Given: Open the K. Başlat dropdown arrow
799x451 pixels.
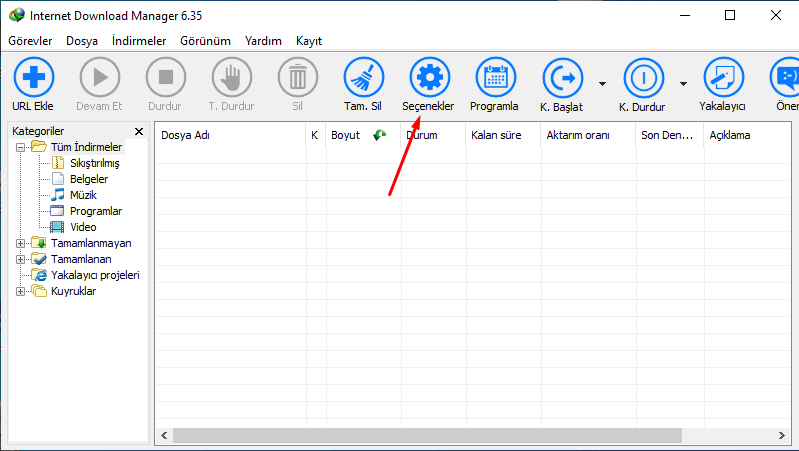Looking at the screenshot, I should coord(602,84).
